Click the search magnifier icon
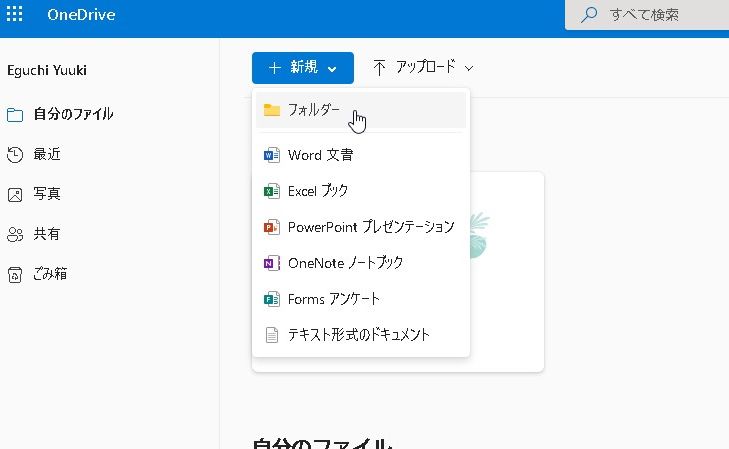729x449 pixels. pyautogui.click(x=589, y=15)
